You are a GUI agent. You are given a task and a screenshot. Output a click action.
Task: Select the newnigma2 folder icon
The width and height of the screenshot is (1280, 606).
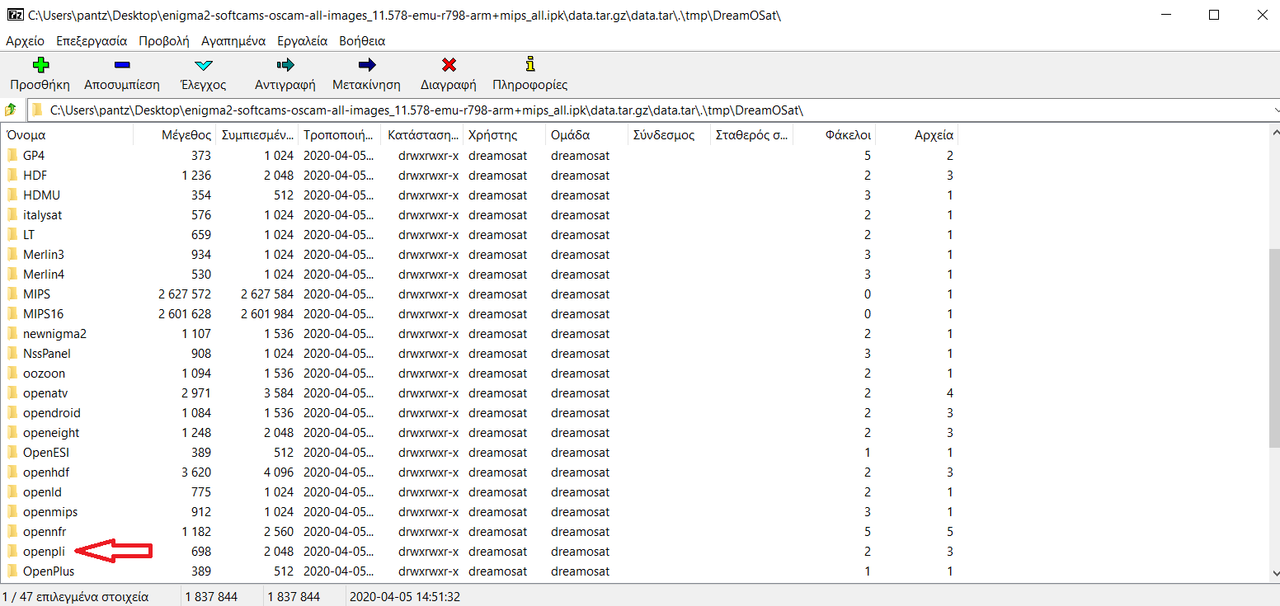[x=13, y=333]
